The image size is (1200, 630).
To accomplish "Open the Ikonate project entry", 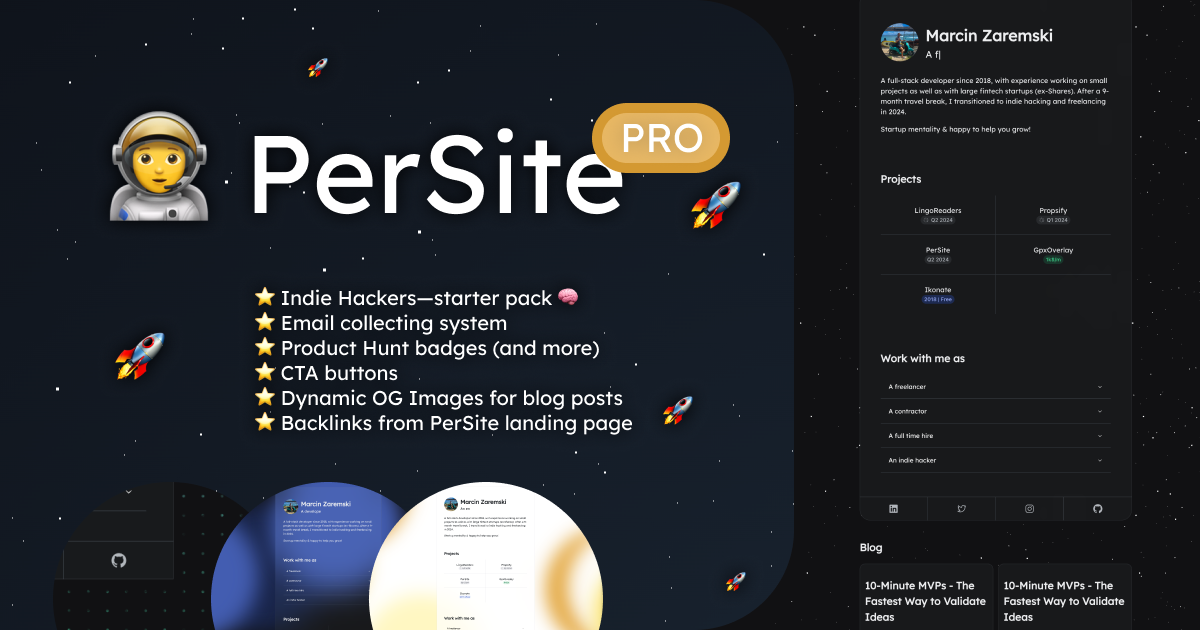I will pos(938,294).
